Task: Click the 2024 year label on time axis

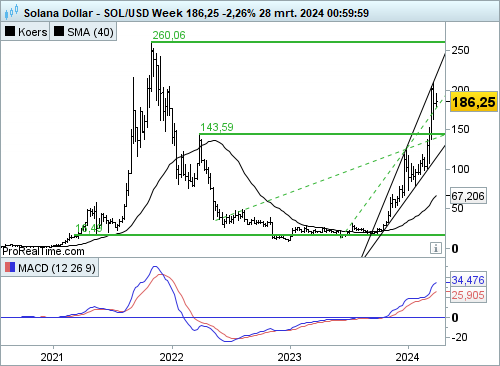Action: [x=407, y=357]
